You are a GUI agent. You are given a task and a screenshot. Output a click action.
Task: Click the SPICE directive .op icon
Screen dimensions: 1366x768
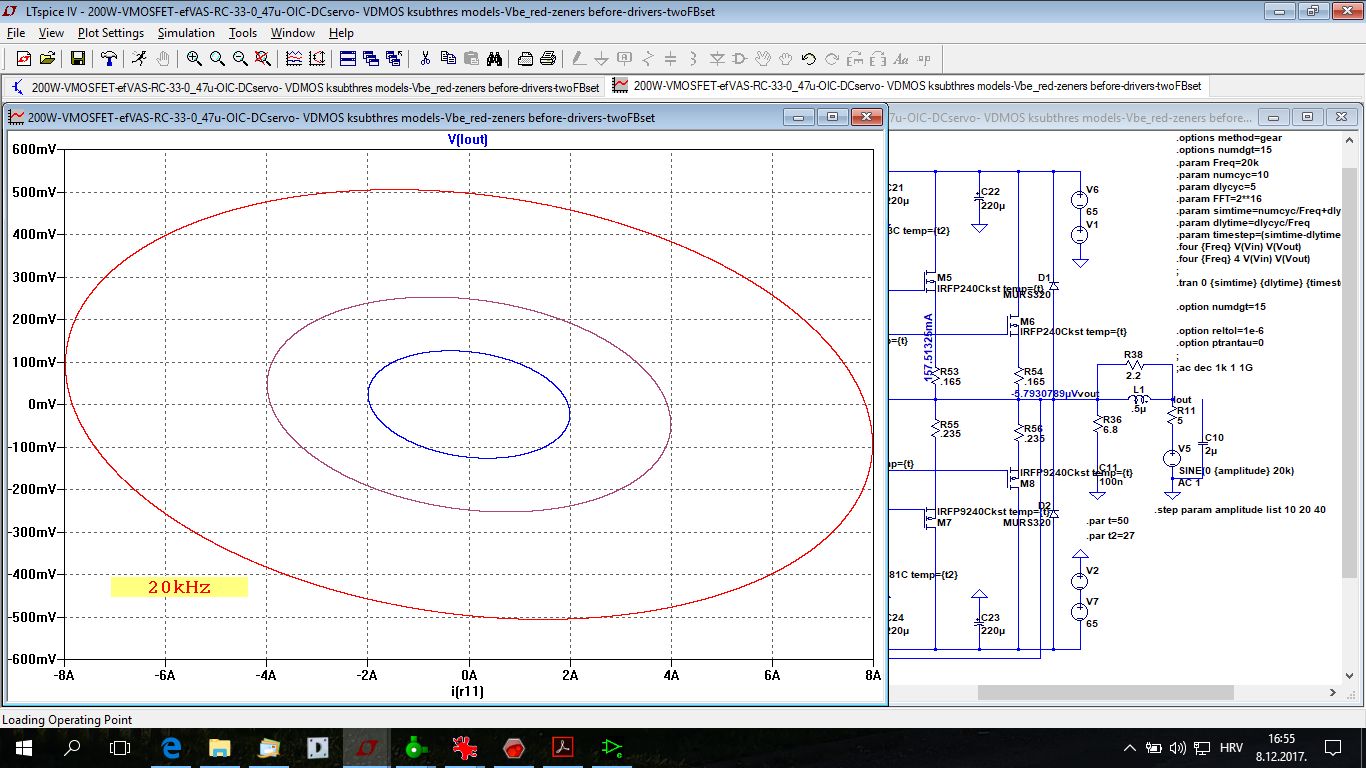[923, 58]
